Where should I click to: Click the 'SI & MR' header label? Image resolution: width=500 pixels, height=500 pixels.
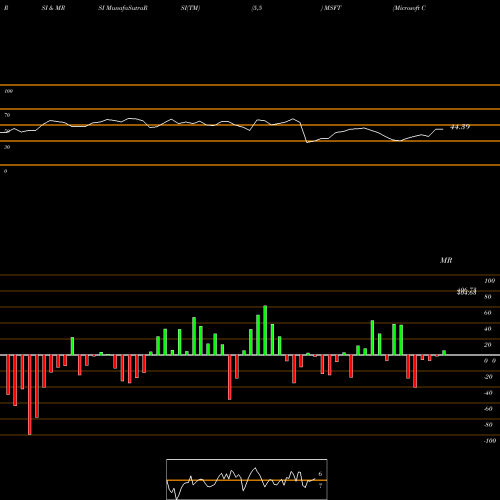(53, 8)
